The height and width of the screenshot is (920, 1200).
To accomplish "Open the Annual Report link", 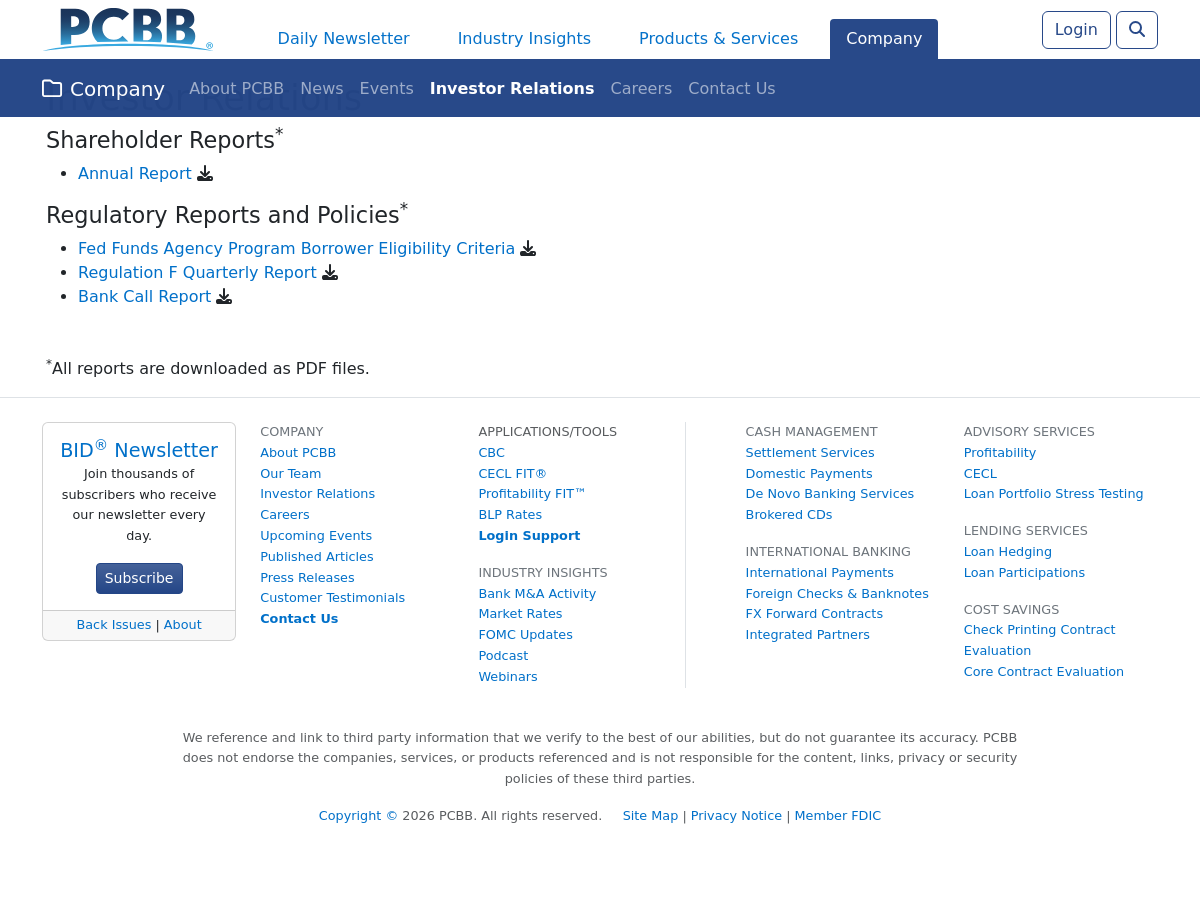I will pyautogui.click(x=135, y=174).
